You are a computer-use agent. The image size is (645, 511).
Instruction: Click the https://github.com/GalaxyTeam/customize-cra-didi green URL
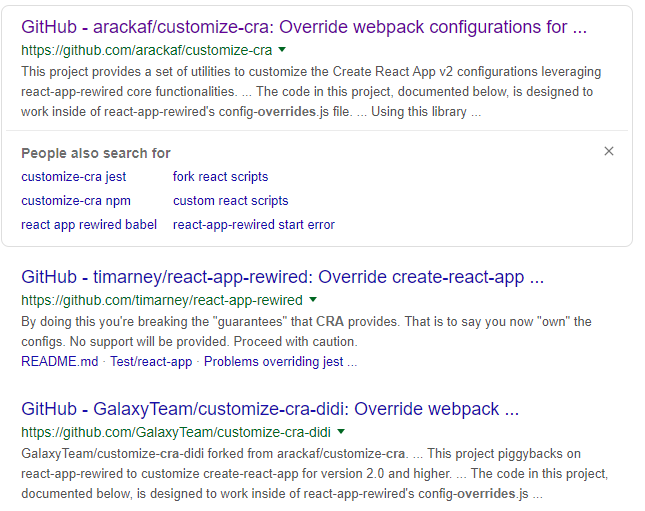[x=176, y=432]
